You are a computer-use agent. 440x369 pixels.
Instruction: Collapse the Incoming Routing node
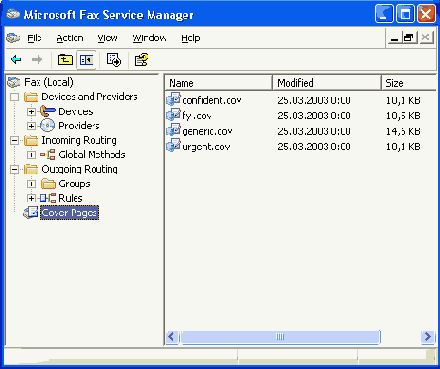[14, 140]
